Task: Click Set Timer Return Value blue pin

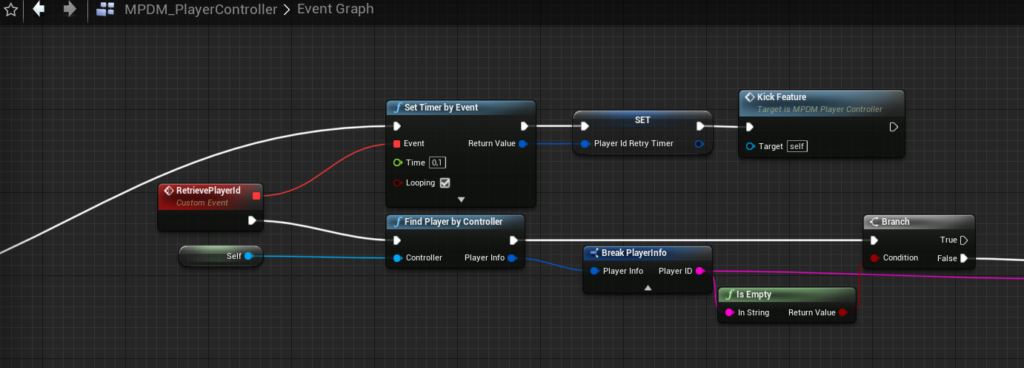Action: tap(522, 144)
